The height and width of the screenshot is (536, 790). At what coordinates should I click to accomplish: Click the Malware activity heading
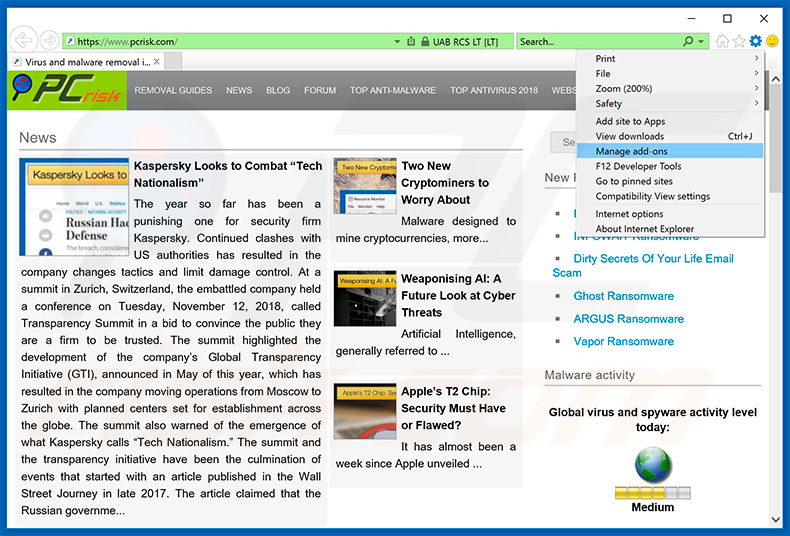tap(589, 375)
